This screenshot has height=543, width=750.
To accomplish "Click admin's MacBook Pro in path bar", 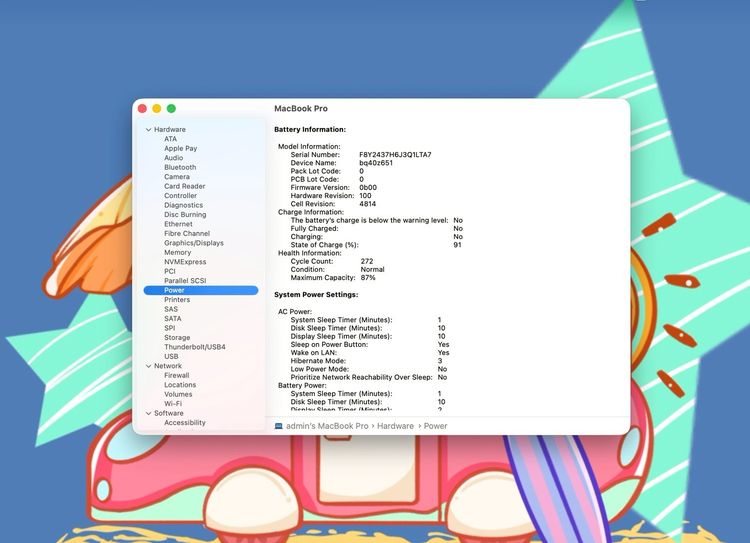I will (327, 426).
